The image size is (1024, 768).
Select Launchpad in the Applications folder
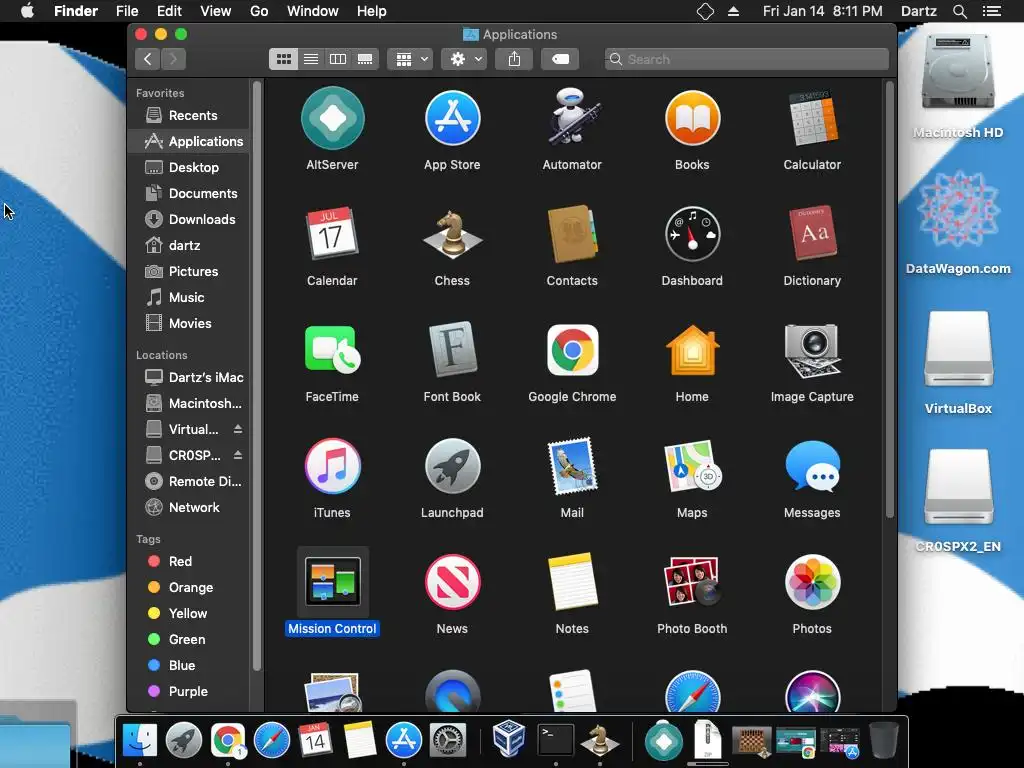coord(452,466)
